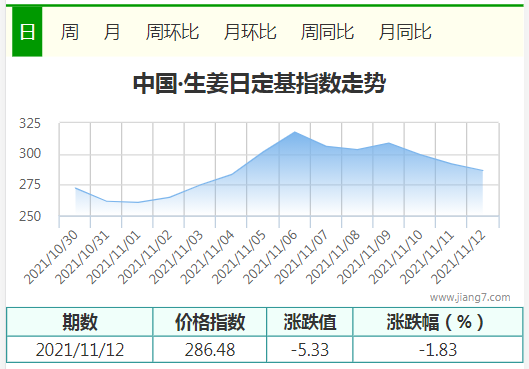Switch to the 周 weekly tab
This screenshot has width=529, height=369.
(69, 32)
